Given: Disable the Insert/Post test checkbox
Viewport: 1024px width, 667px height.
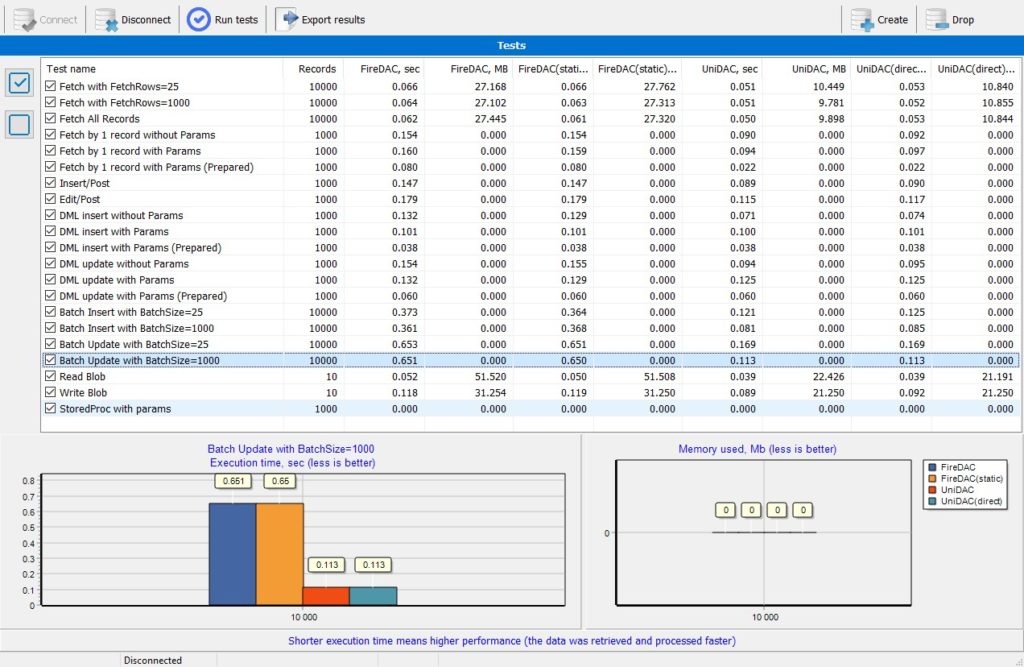Looking at the screenshot, I should pos(50,183).
